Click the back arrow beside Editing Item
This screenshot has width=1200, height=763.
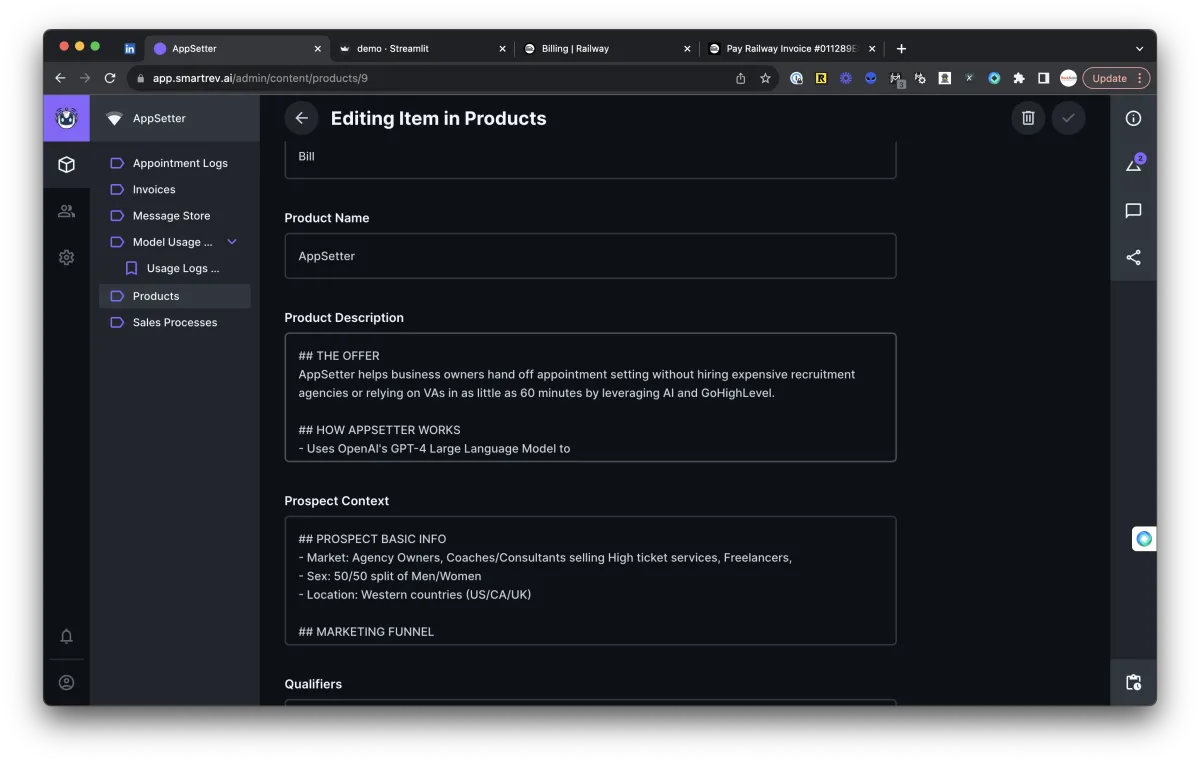coord(301,118)
